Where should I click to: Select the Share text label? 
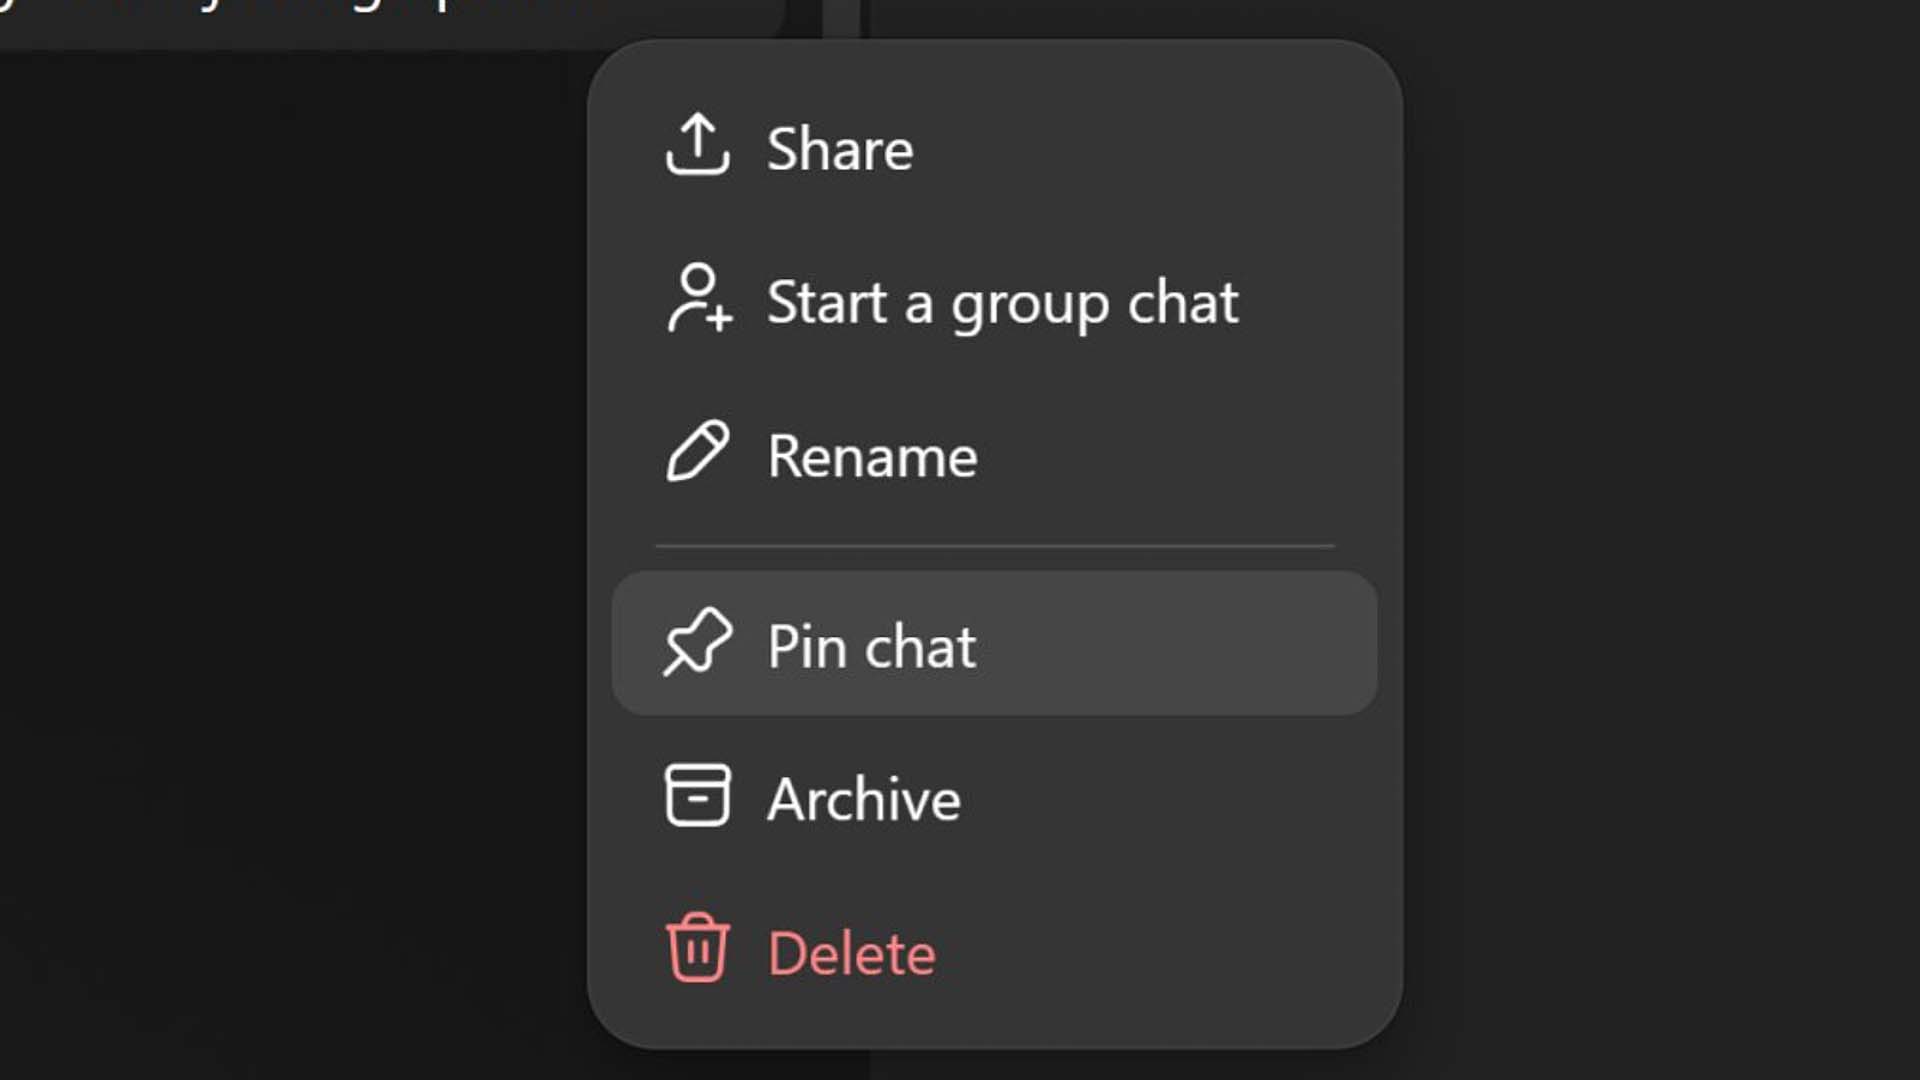(839, 150)
